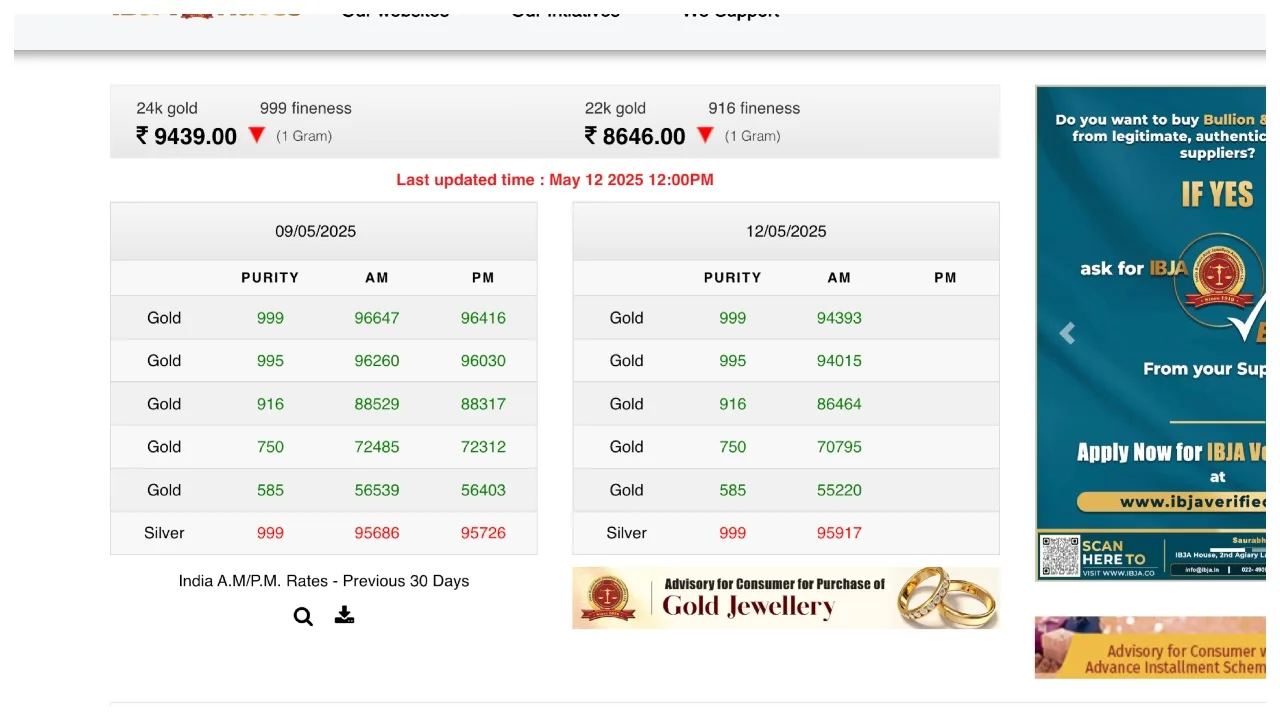Expand the Our Initiatives menu
Viewport: 1280px width, 720px height.
(565, 13)
